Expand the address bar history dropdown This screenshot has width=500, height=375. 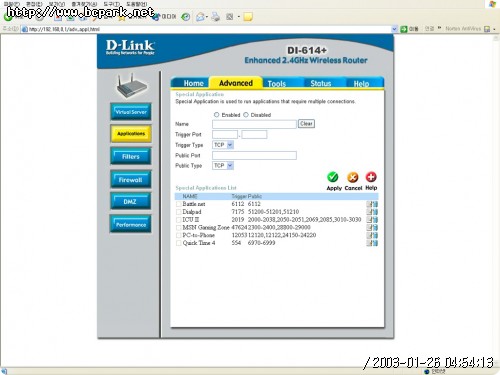tap(394, 29)
